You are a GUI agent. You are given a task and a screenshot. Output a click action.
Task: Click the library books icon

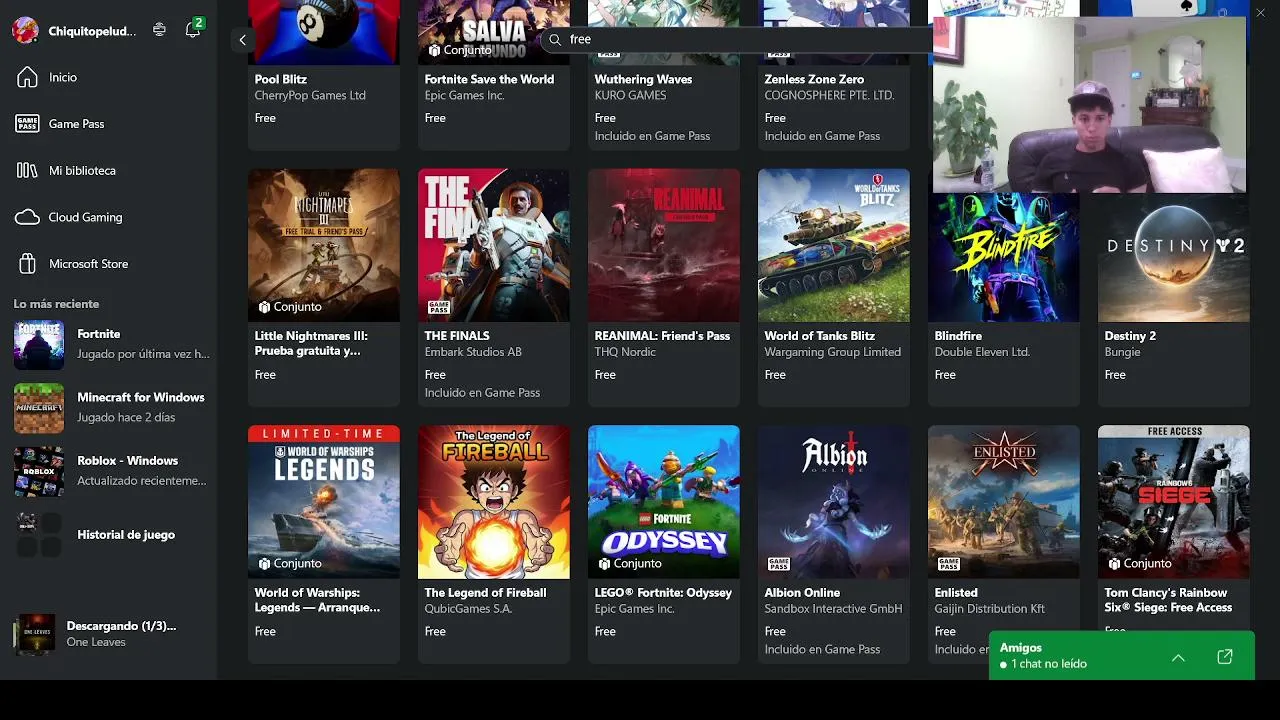coord(27,171)
